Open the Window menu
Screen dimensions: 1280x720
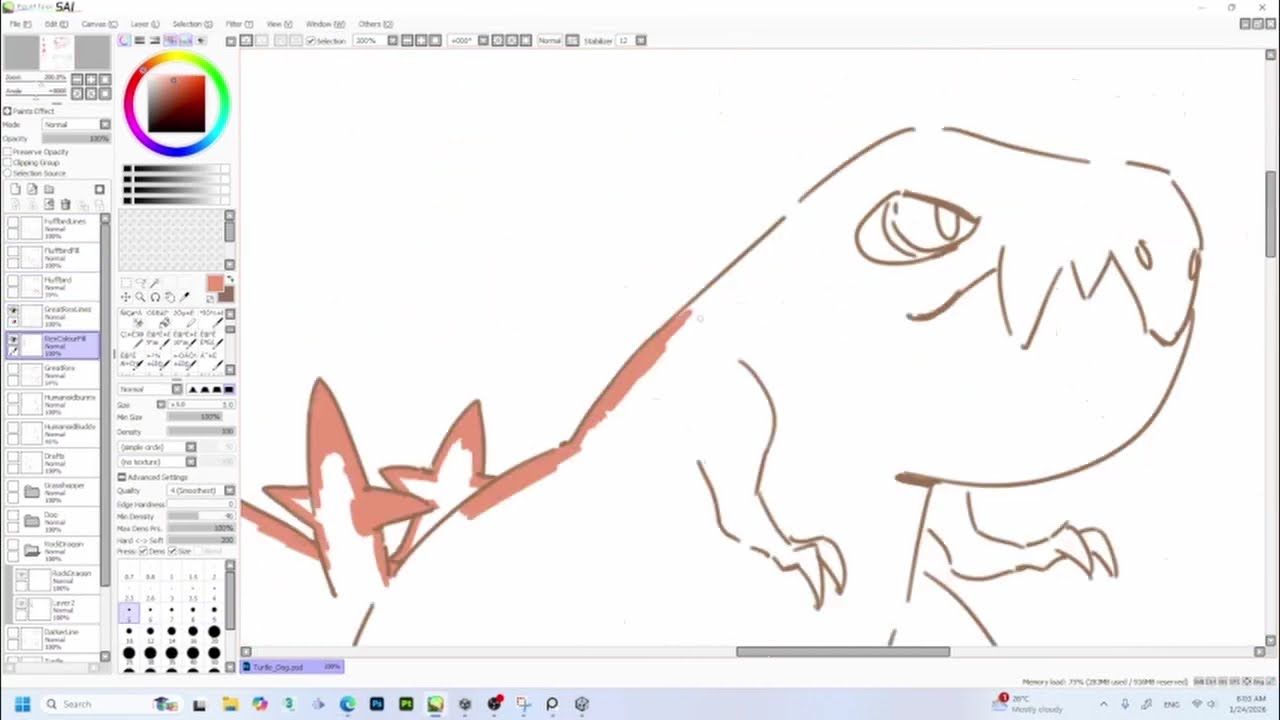(x=324, y=24)
